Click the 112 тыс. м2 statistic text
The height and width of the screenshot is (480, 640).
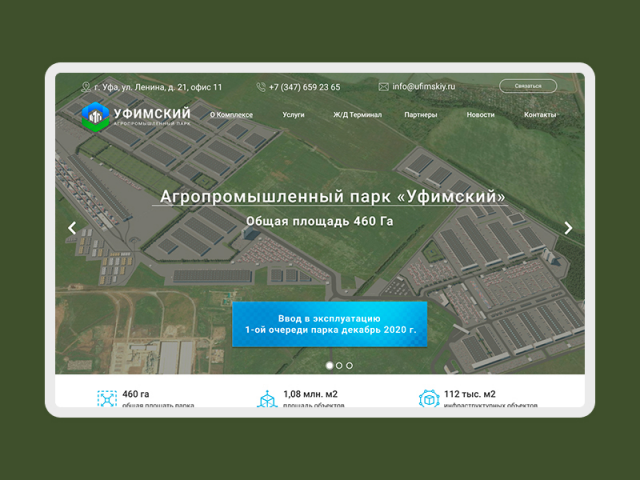(470, 394)
